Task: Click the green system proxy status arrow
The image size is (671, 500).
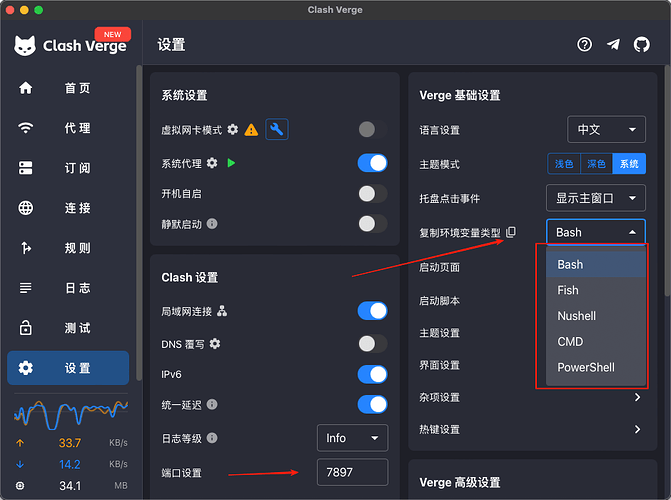Action: pos(231,163)
